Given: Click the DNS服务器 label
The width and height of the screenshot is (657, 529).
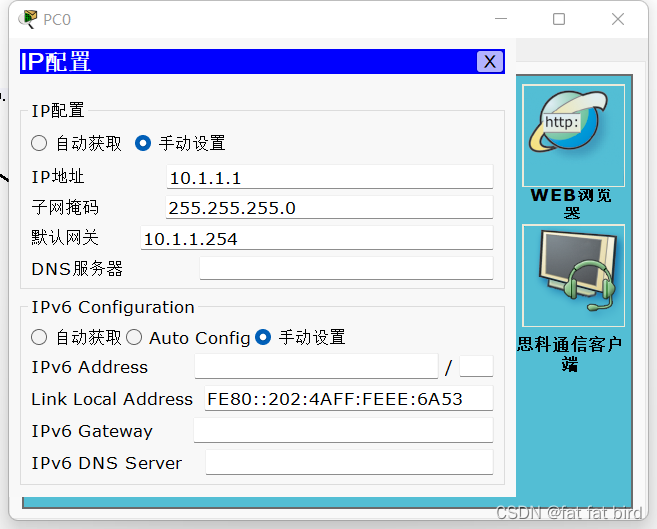Looking at the screenshot, I should point(77,269).
